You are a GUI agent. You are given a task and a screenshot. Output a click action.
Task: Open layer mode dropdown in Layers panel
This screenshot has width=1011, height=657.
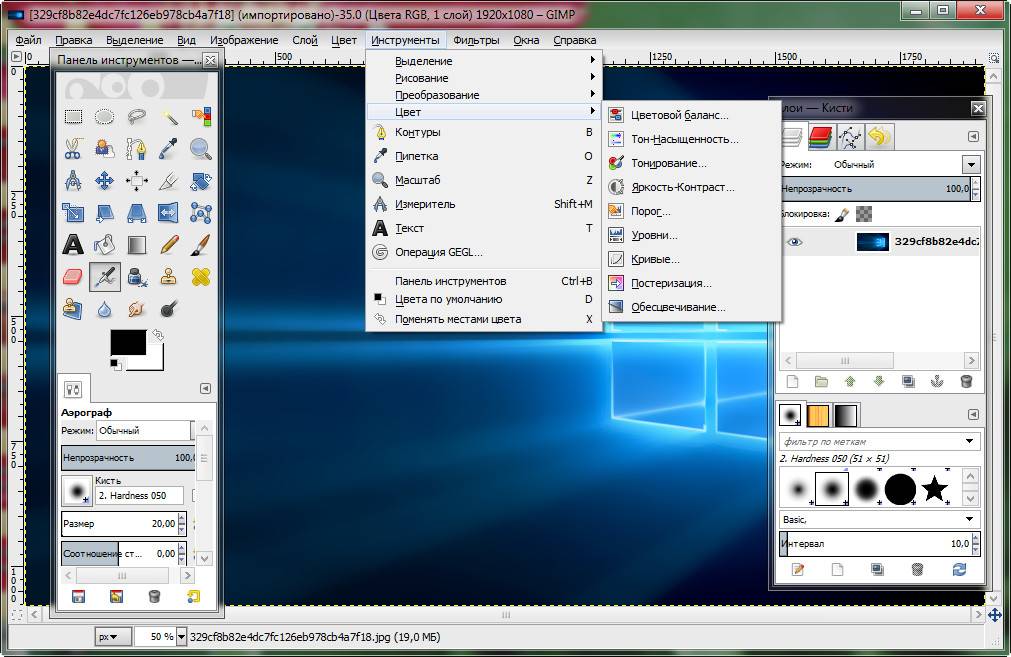click(x=971, y=164)
